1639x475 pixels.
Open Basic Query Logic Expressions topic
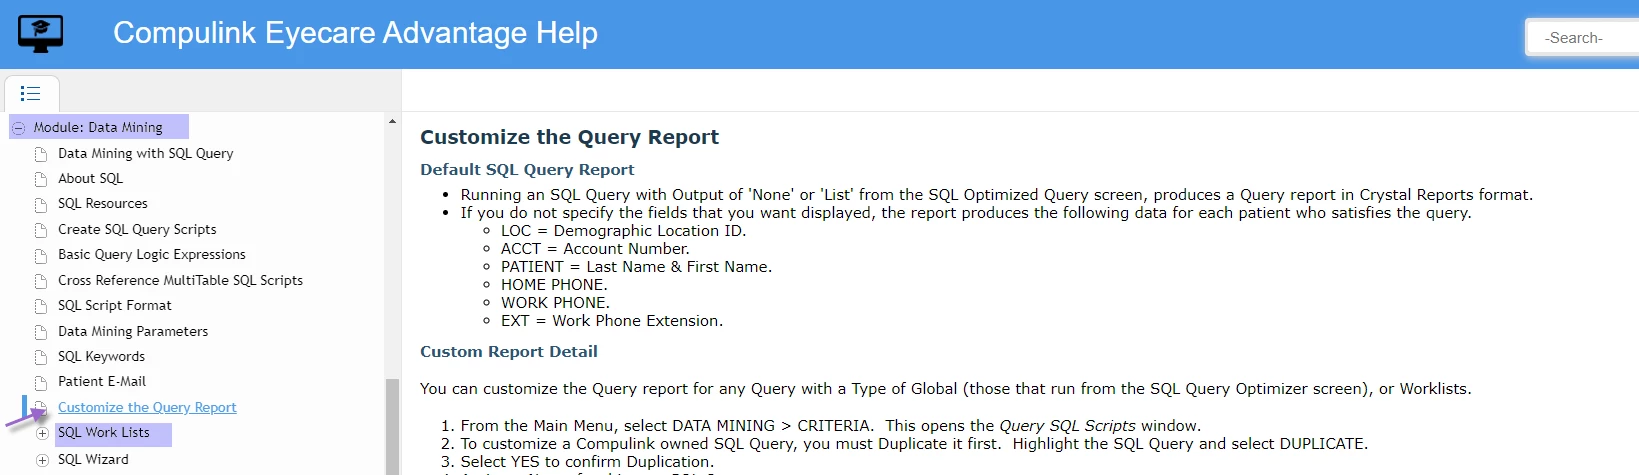pyautogui.click(x=151, y=254)
